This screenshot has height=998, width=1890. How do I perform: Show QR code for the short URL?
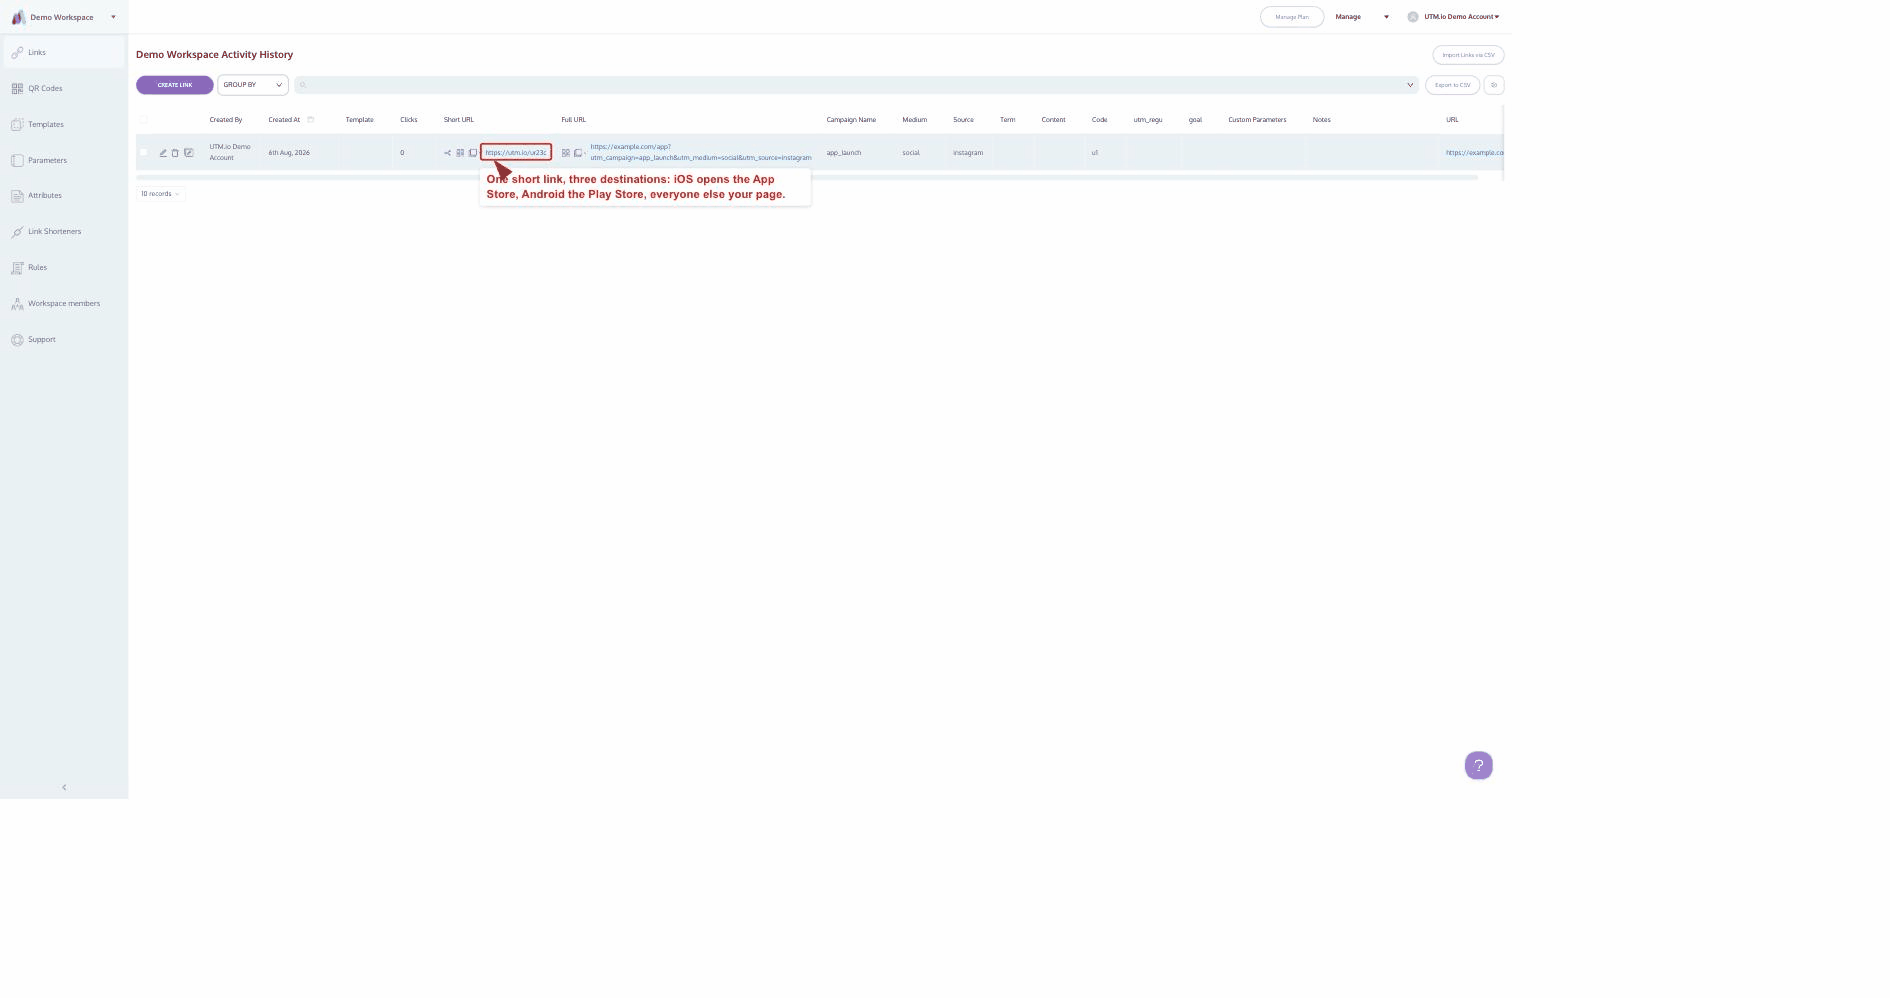click(460, 153)
